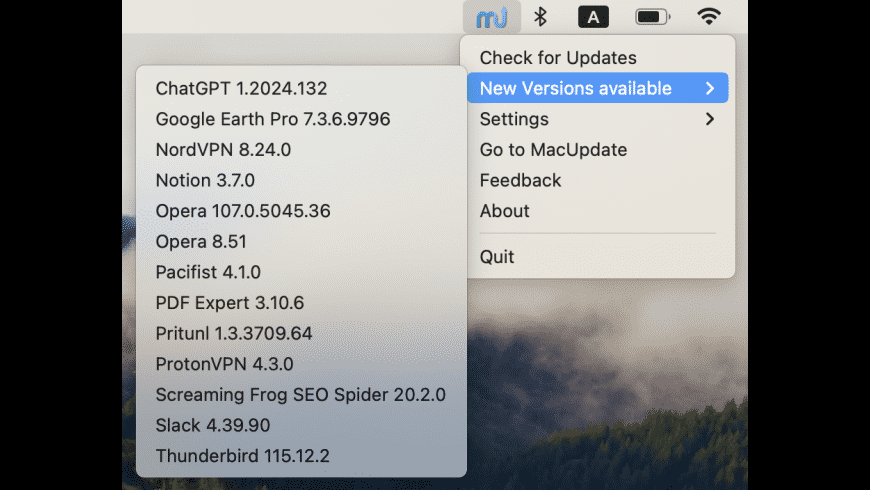Select Screaming Frog SEO Spider 20.2.0
The image size is (870, 490).
[x=301, y=395]
